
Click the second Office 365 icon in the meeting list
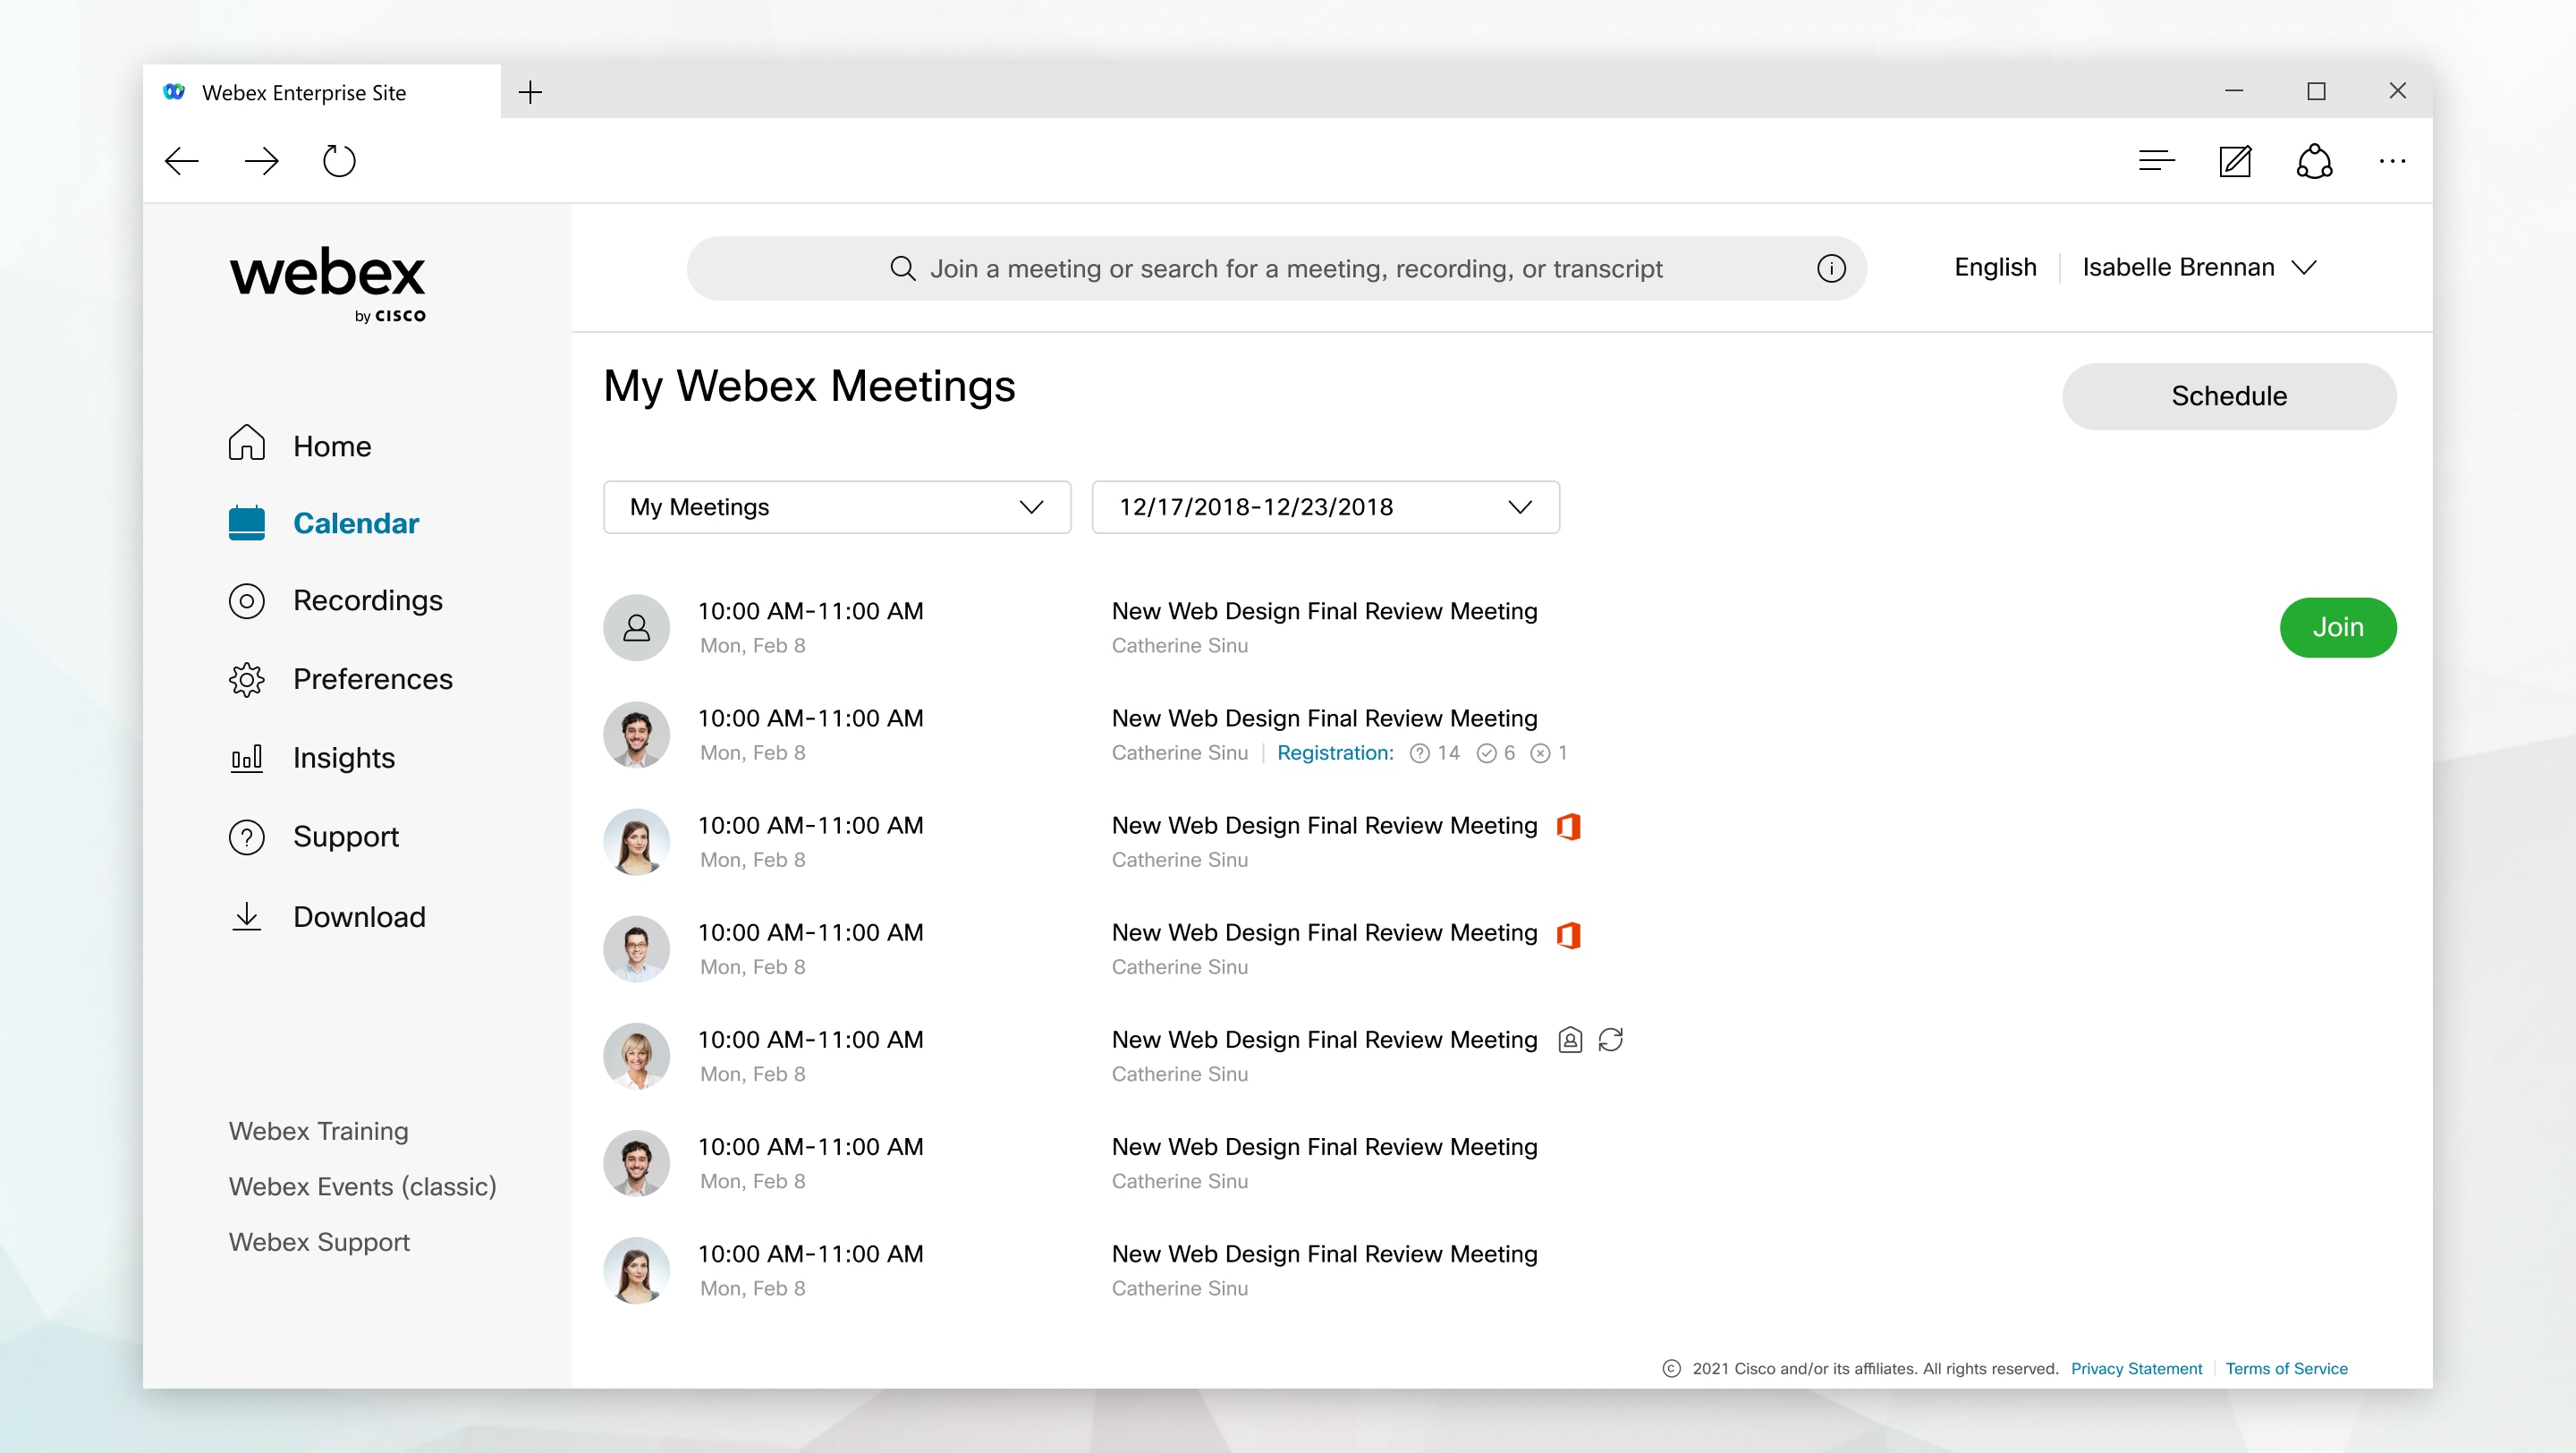1568,934
